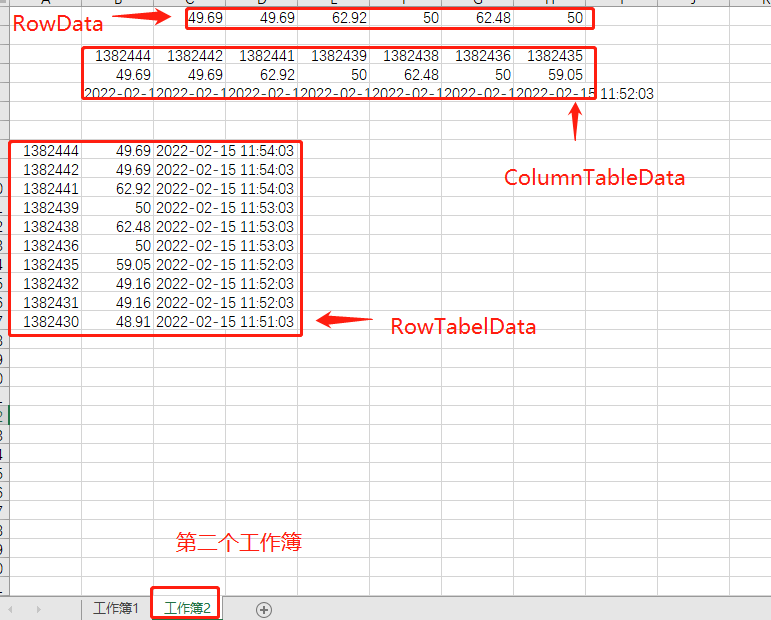Select 1382439 in the vertical RowTabelData list
The width and height of the screenshot is (771, 620).
coord(50,208)
